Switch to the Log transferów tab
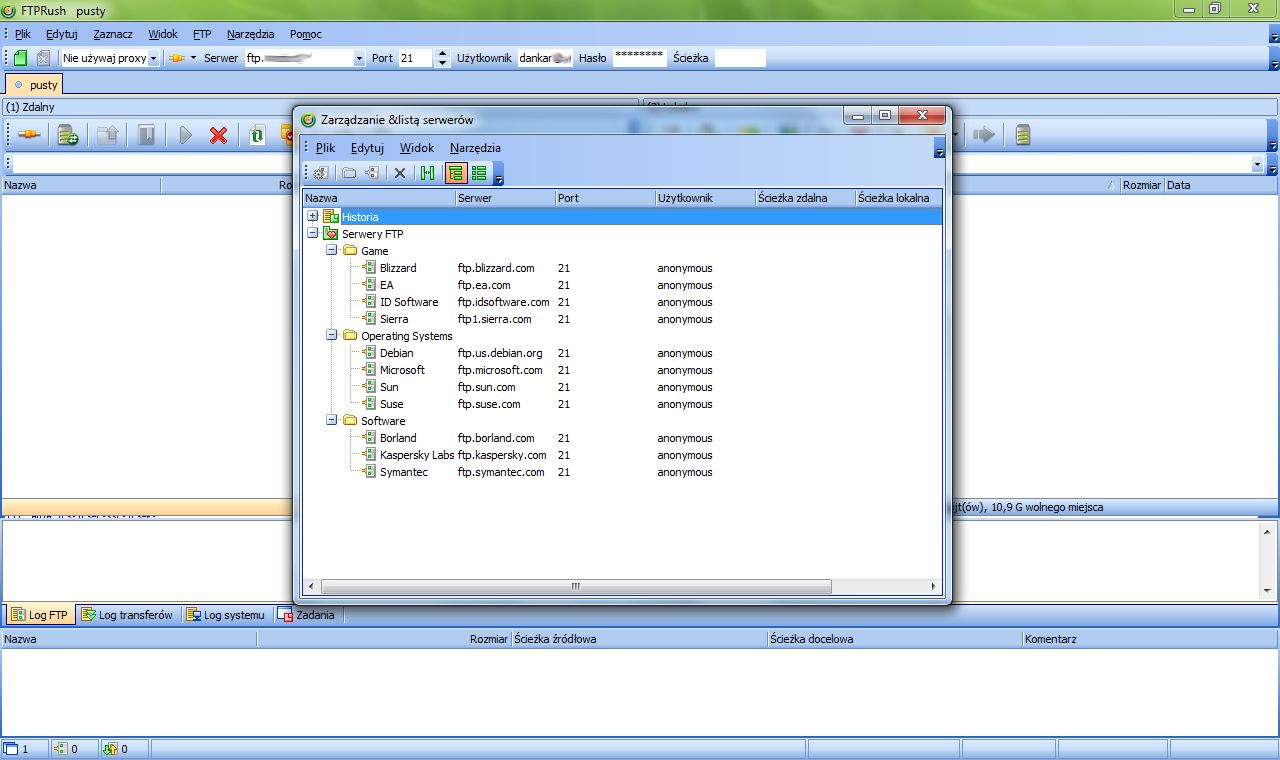The width and height of the screenshot is (1280, 760). [x=127, y=615]
